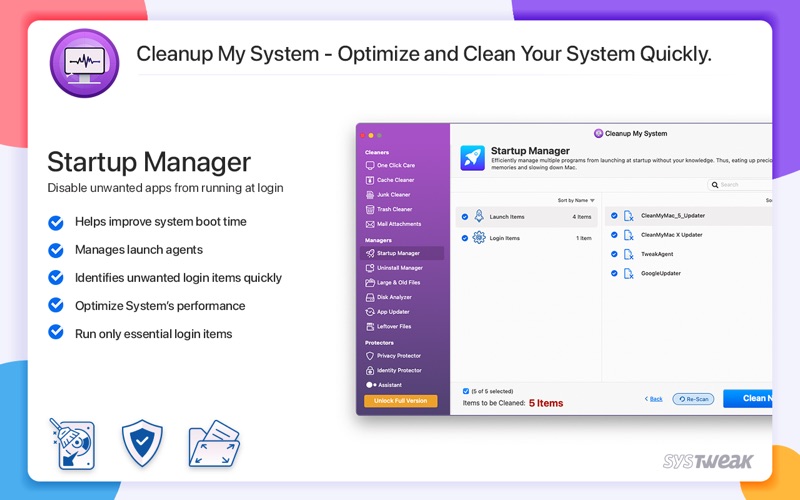Click the CleanMyMac_5_Updater file icon
800x500 pixels.
pyautogui.click(x=629, y=216)
